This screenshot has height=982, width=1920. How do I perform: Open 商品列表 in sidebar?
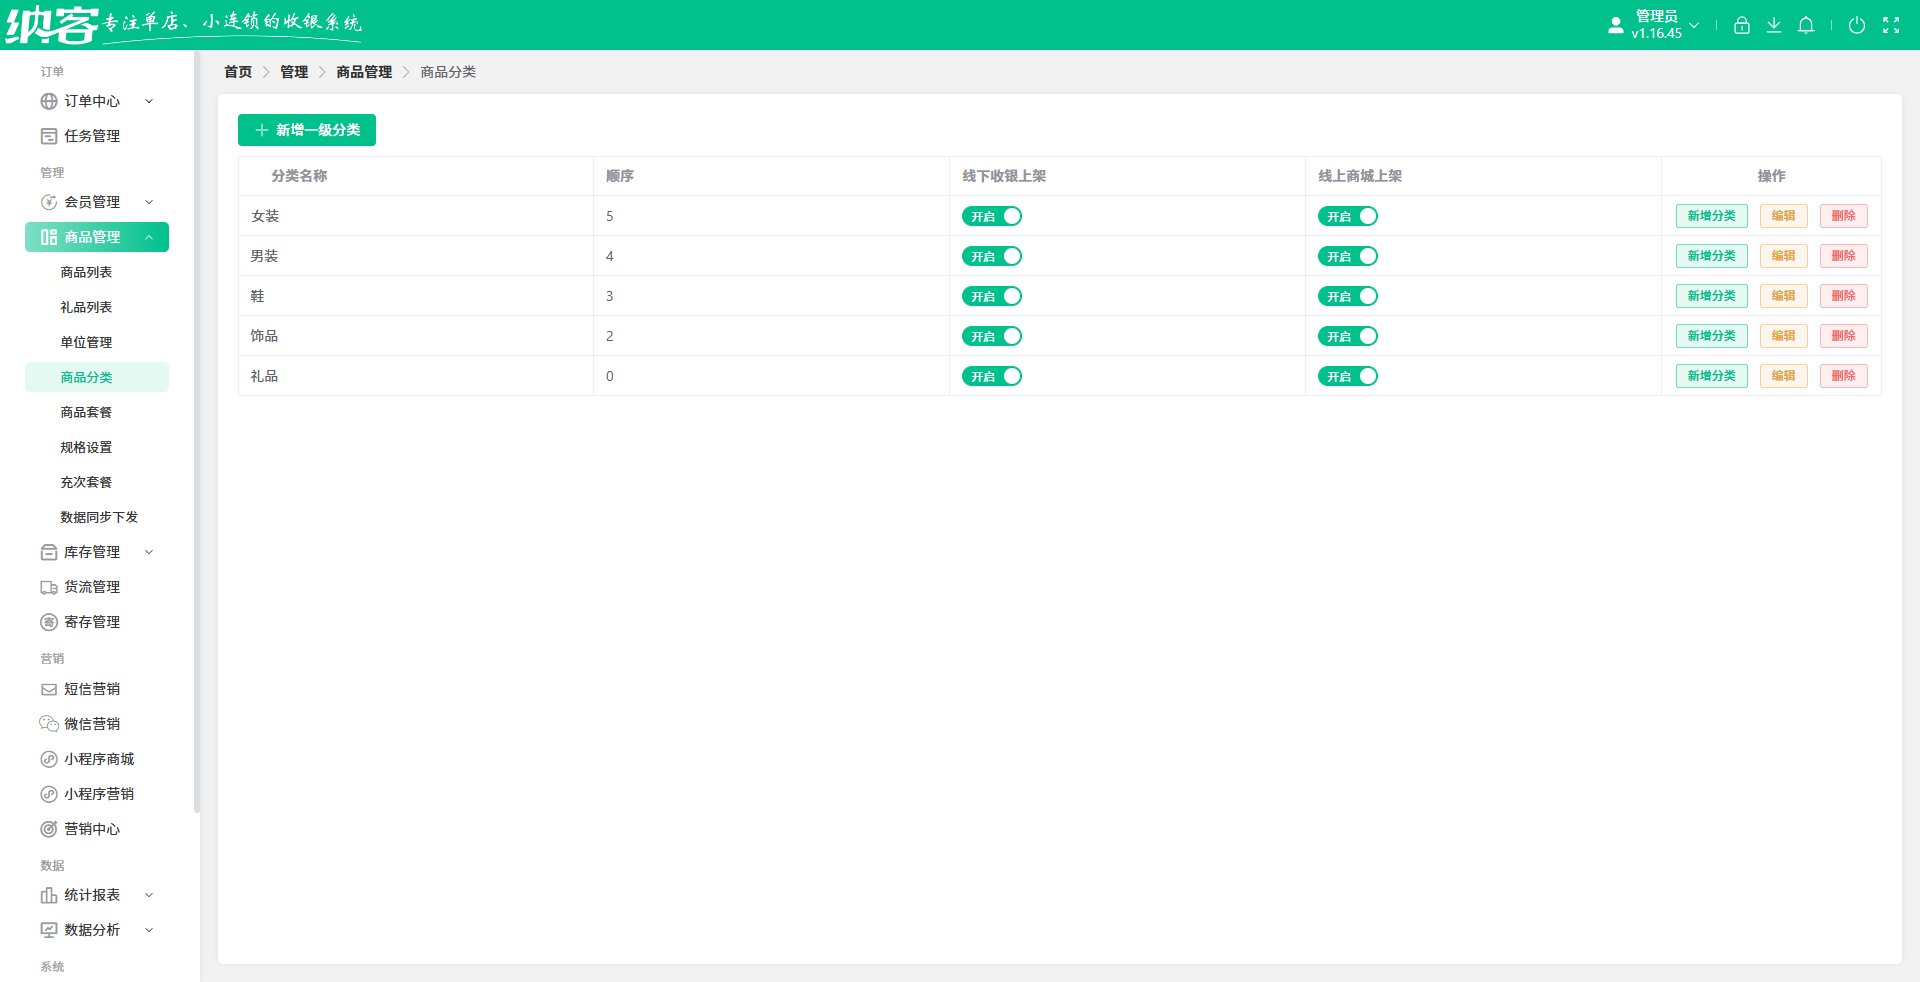coord(86,272)
